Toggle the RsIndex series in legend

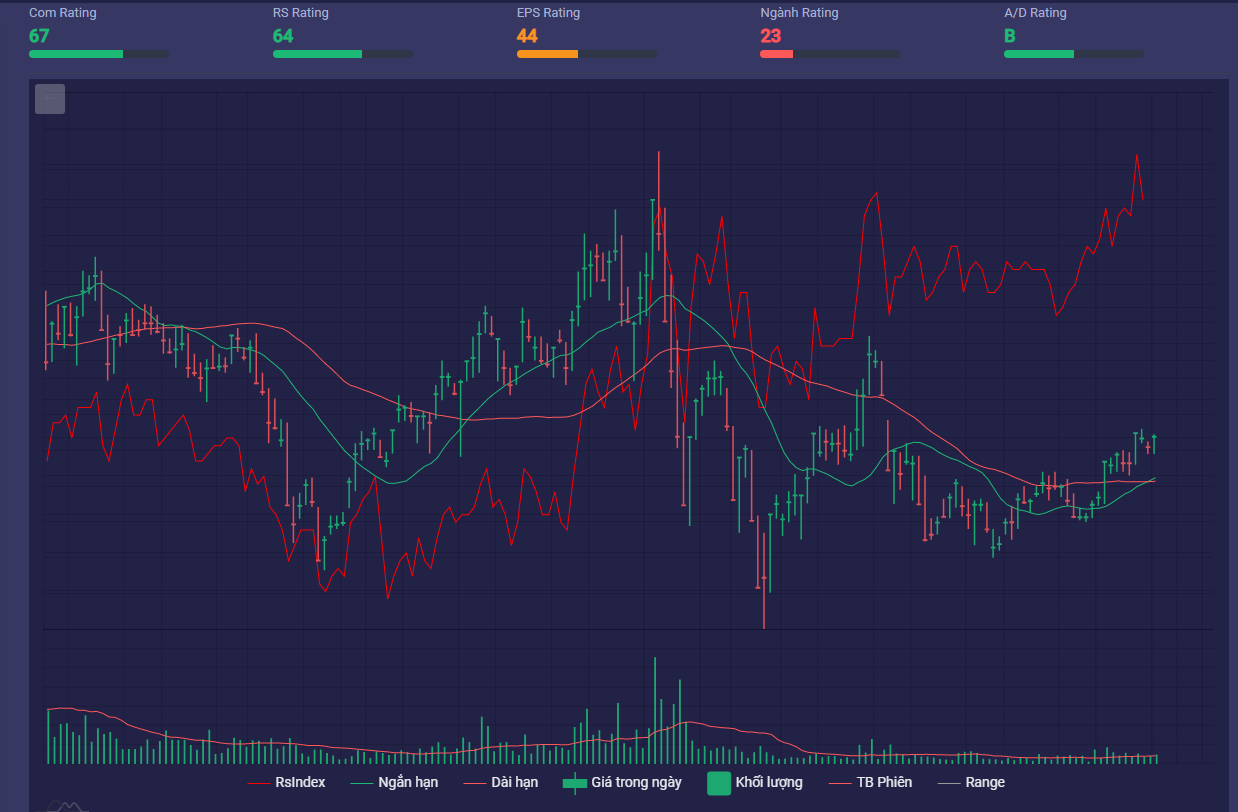click(300, 782)
